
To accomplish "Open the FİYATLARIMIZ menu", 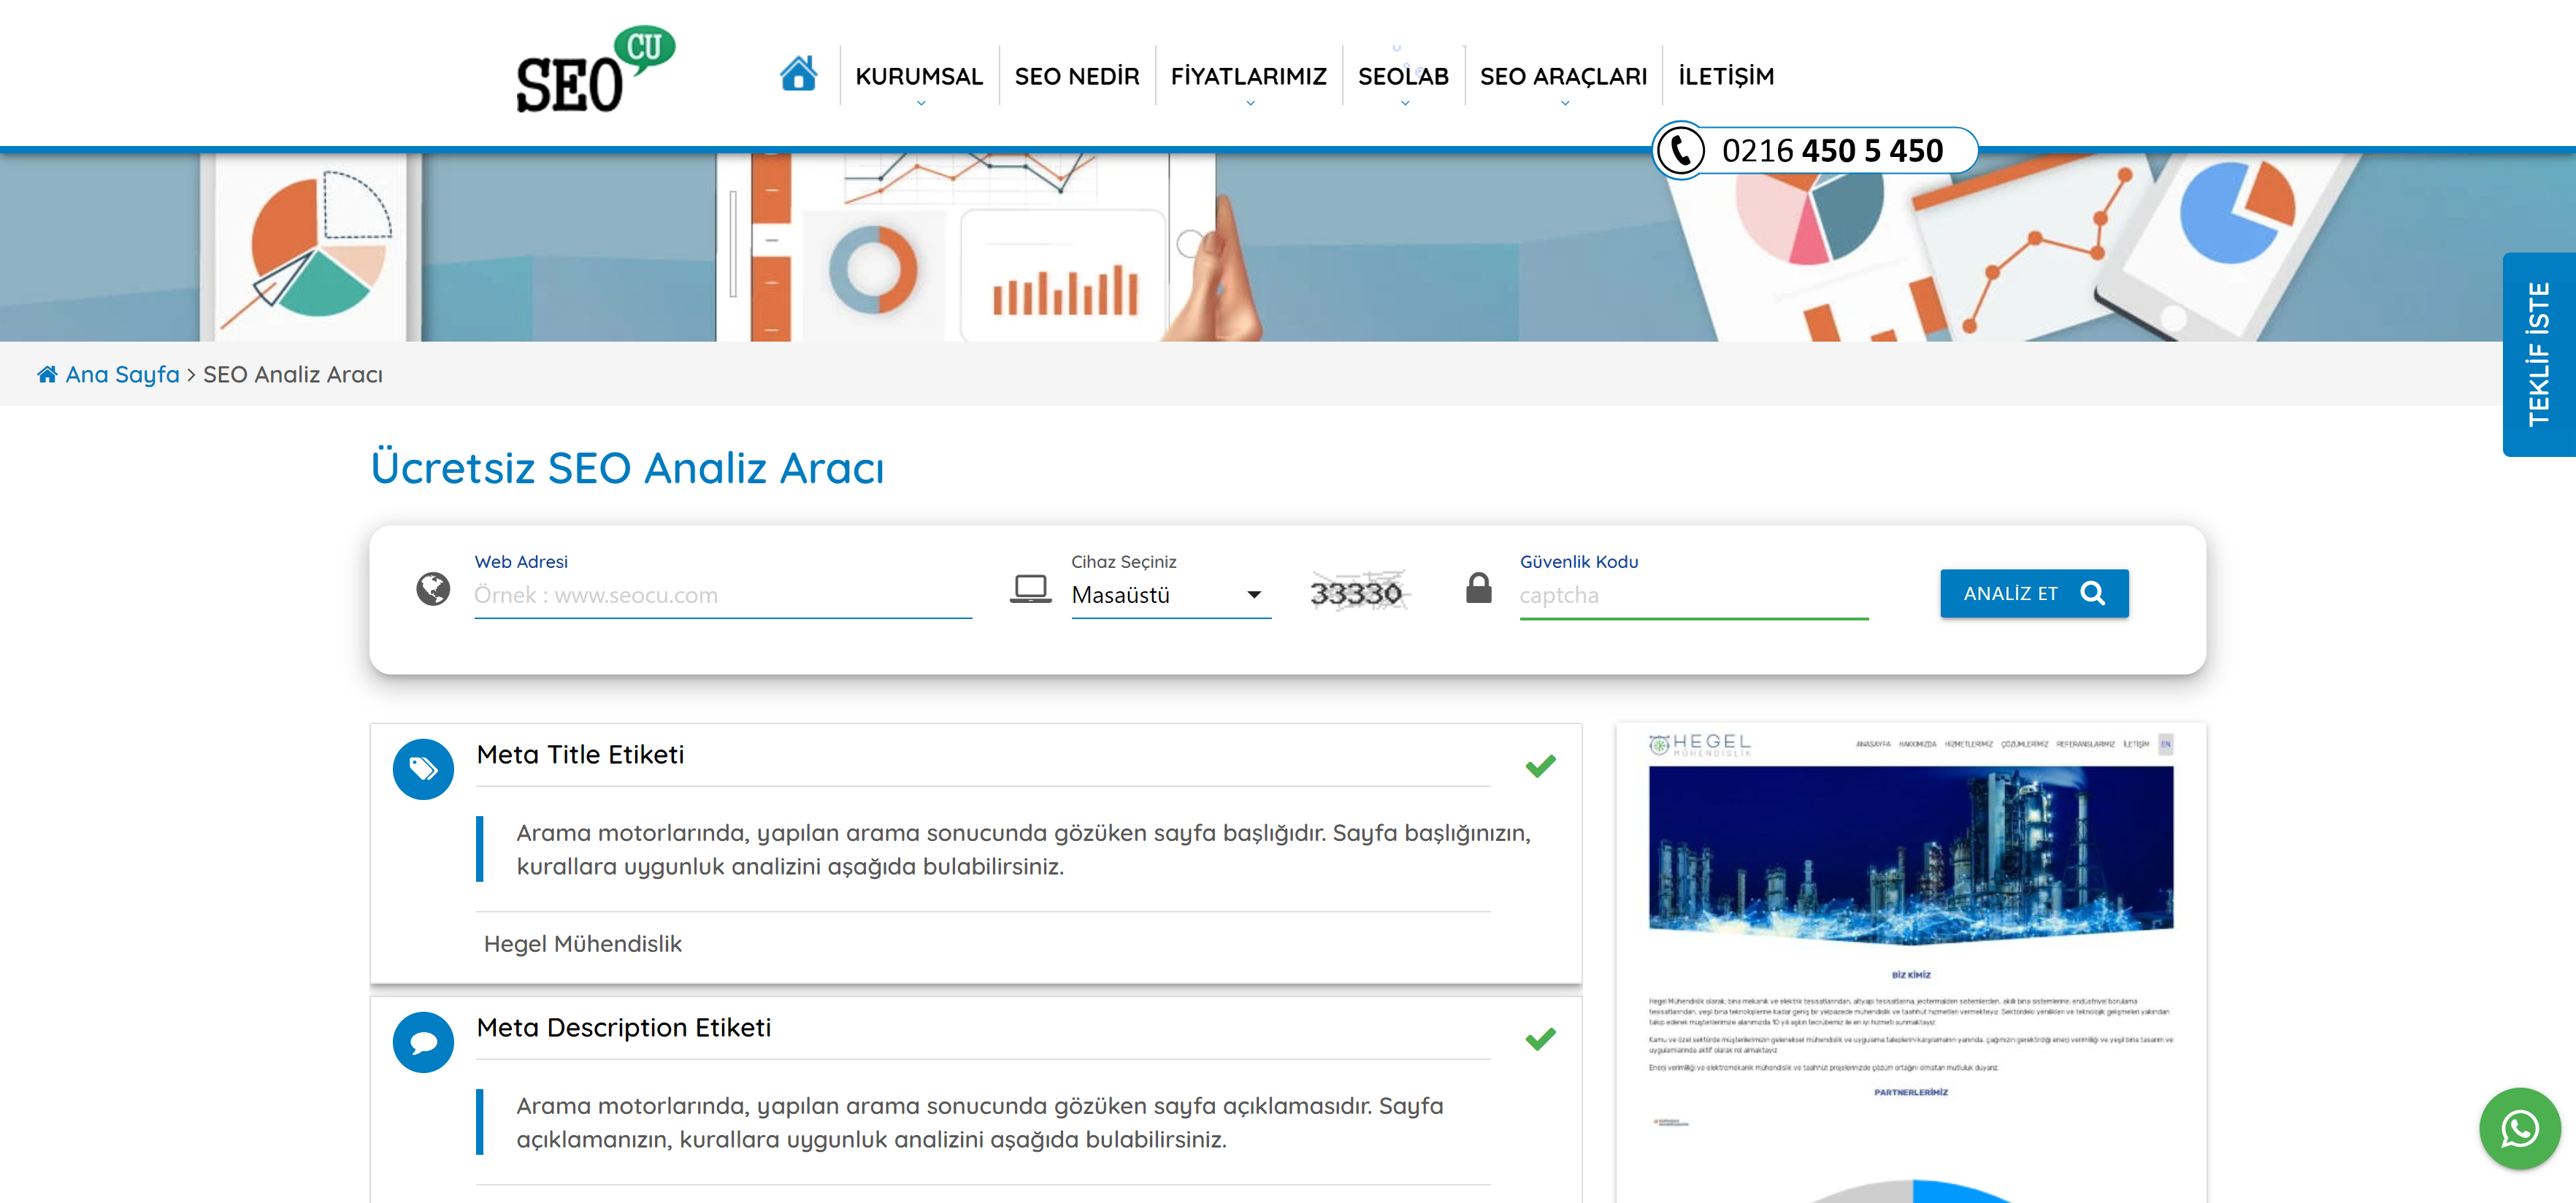I will (x=1248, y=76).
